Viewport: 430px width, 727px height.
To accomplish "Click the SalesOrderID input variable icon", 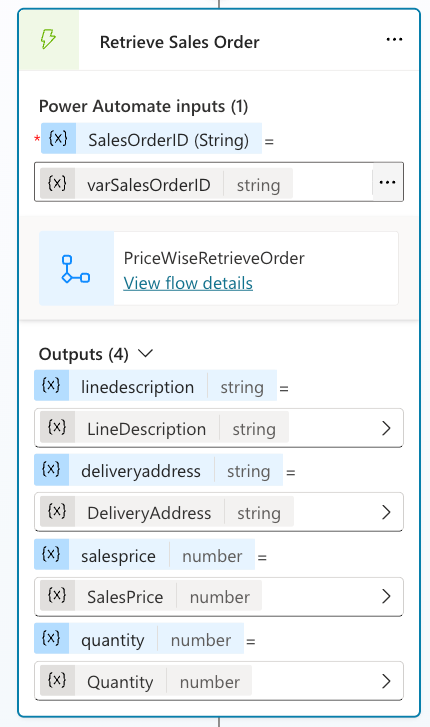I will (x=58, y=138).
